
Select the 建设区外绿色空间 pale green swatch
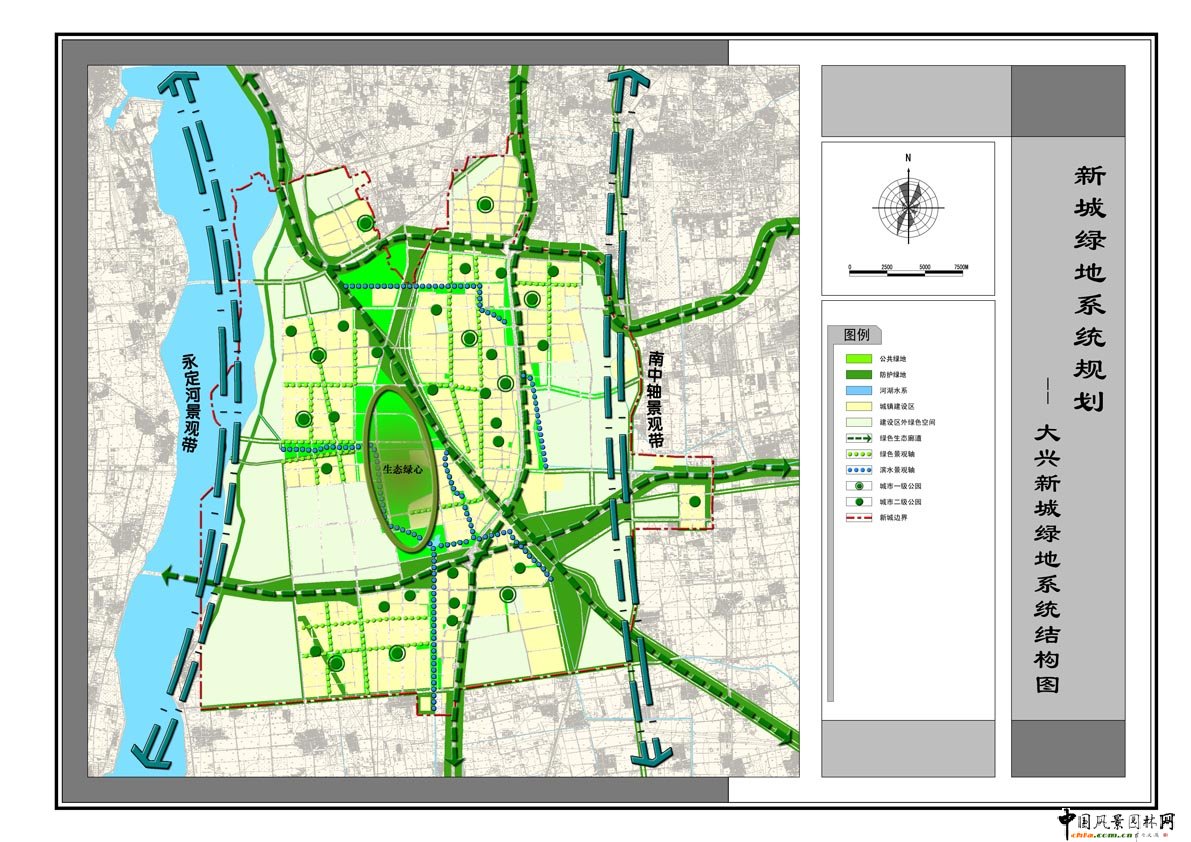tap(860, 422)
